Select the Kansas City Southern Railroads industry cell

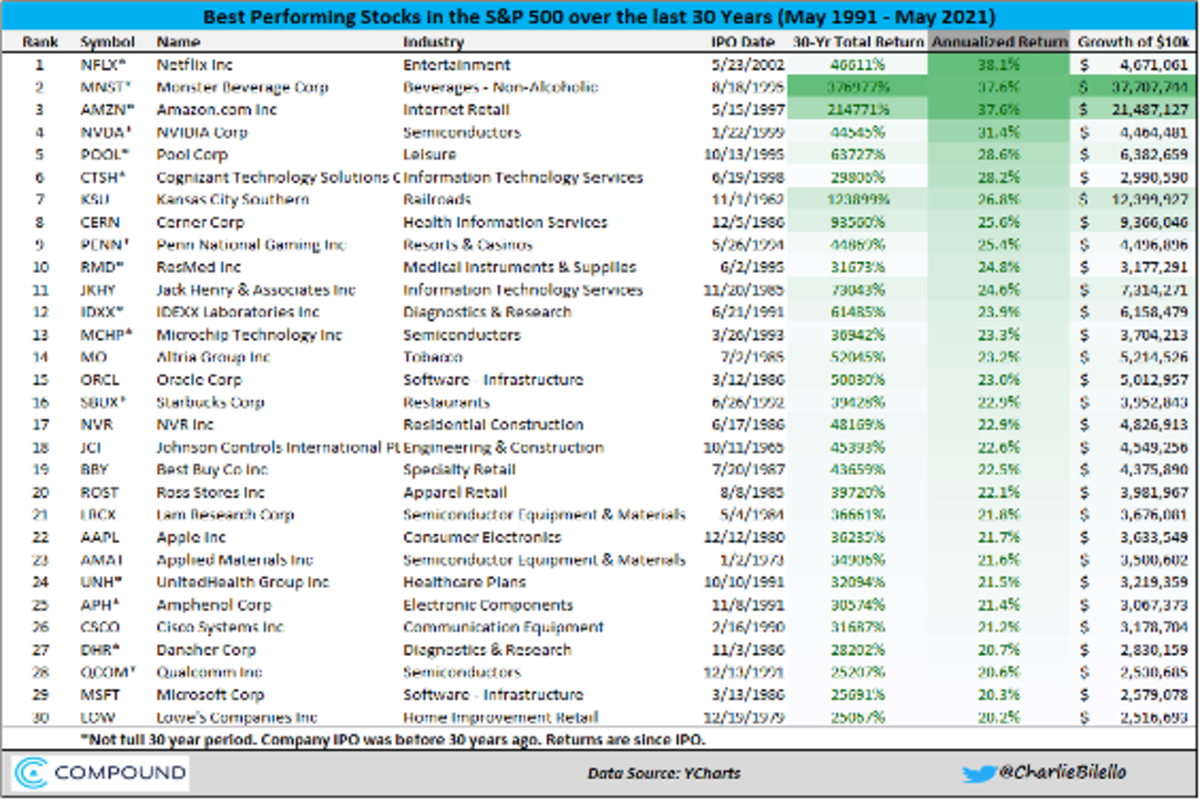point(440,200)
